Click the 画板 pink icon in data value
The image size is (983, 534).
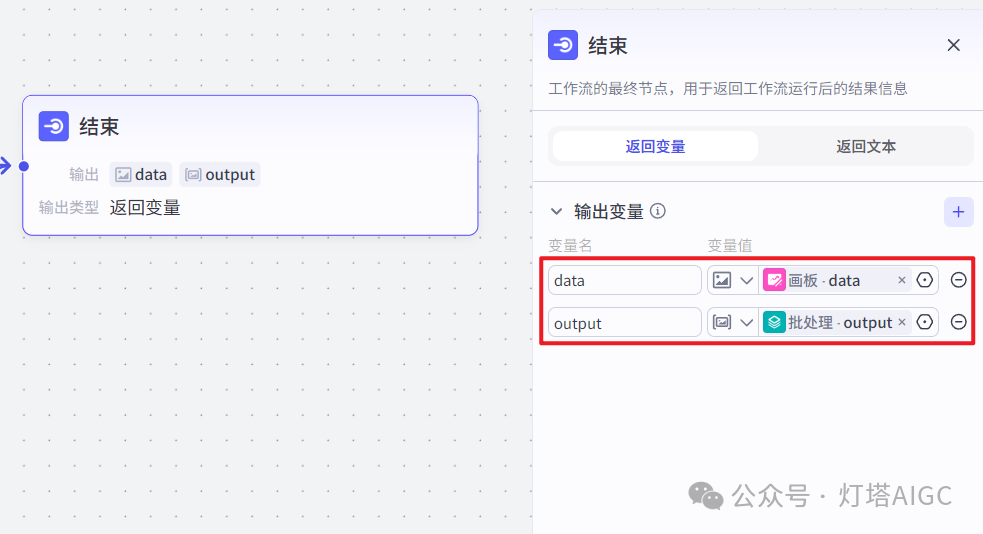[x=774, y=280]
